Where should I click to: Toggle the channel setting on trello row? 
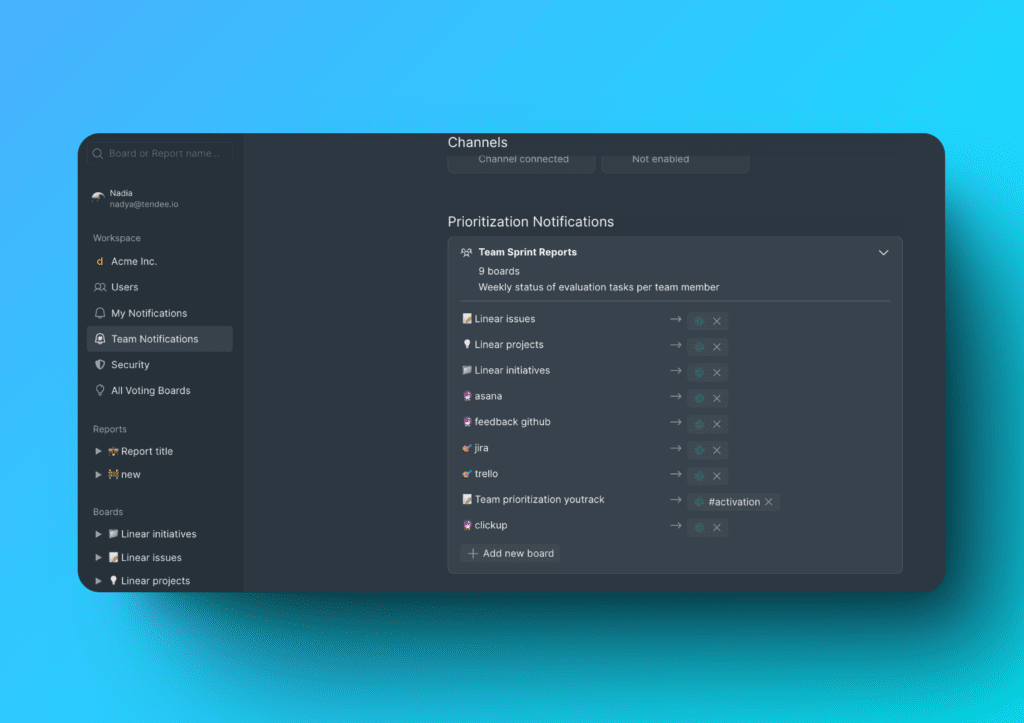(x=700, y=475)
